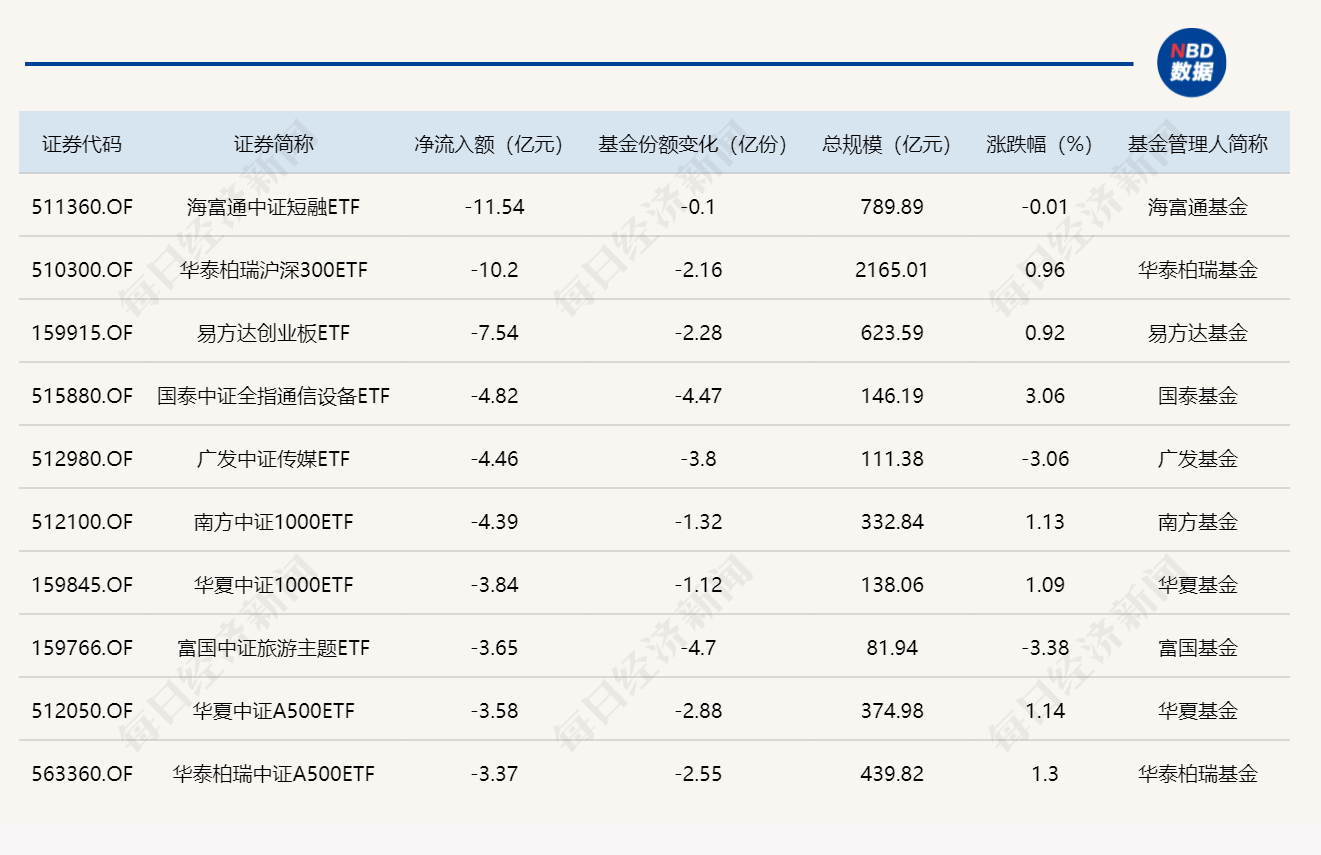This screenshot has width=1321, height=855.
Task: Click the 证券简称 column header
Action: (x=273, y=144)
